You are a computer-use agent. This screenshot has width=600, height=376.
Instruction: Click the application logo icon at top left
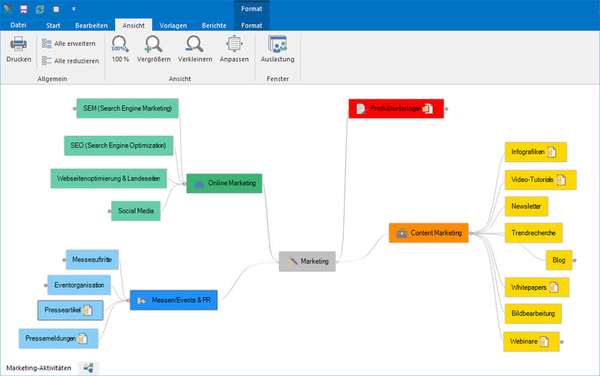(8, 9)
